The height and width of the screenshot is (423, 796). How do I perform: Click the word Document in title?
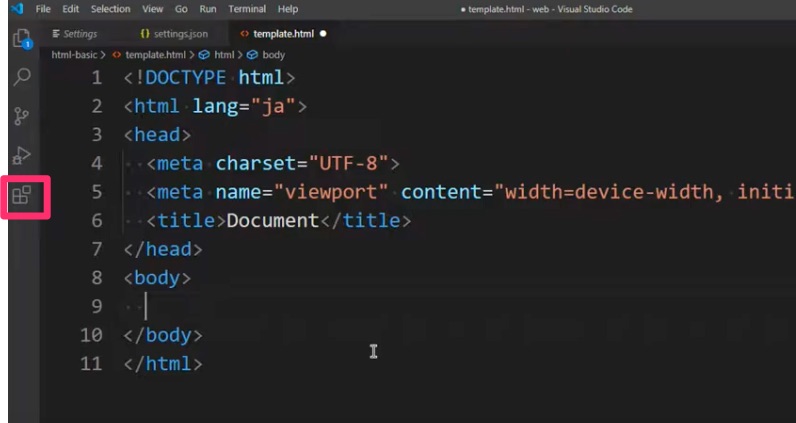pos(273,221)
